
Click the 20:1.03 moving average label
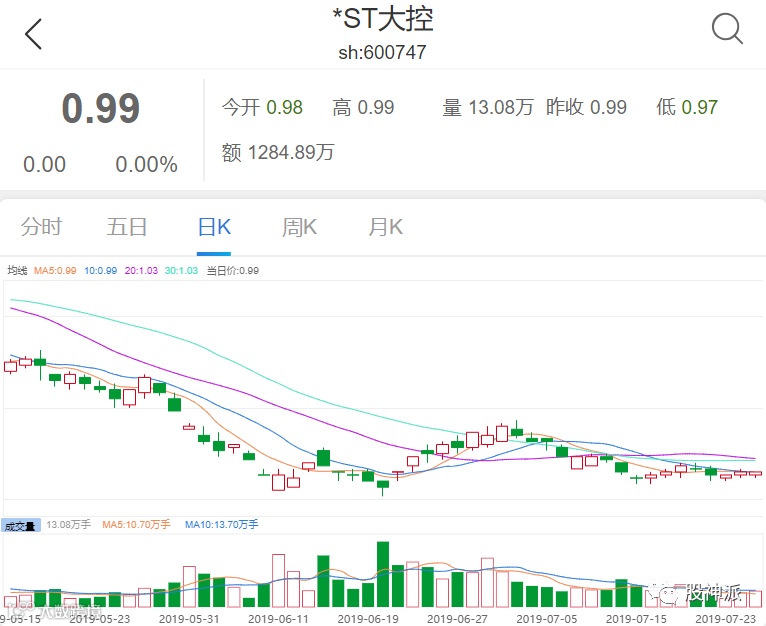pyautogui.click(x=141, y=270)
